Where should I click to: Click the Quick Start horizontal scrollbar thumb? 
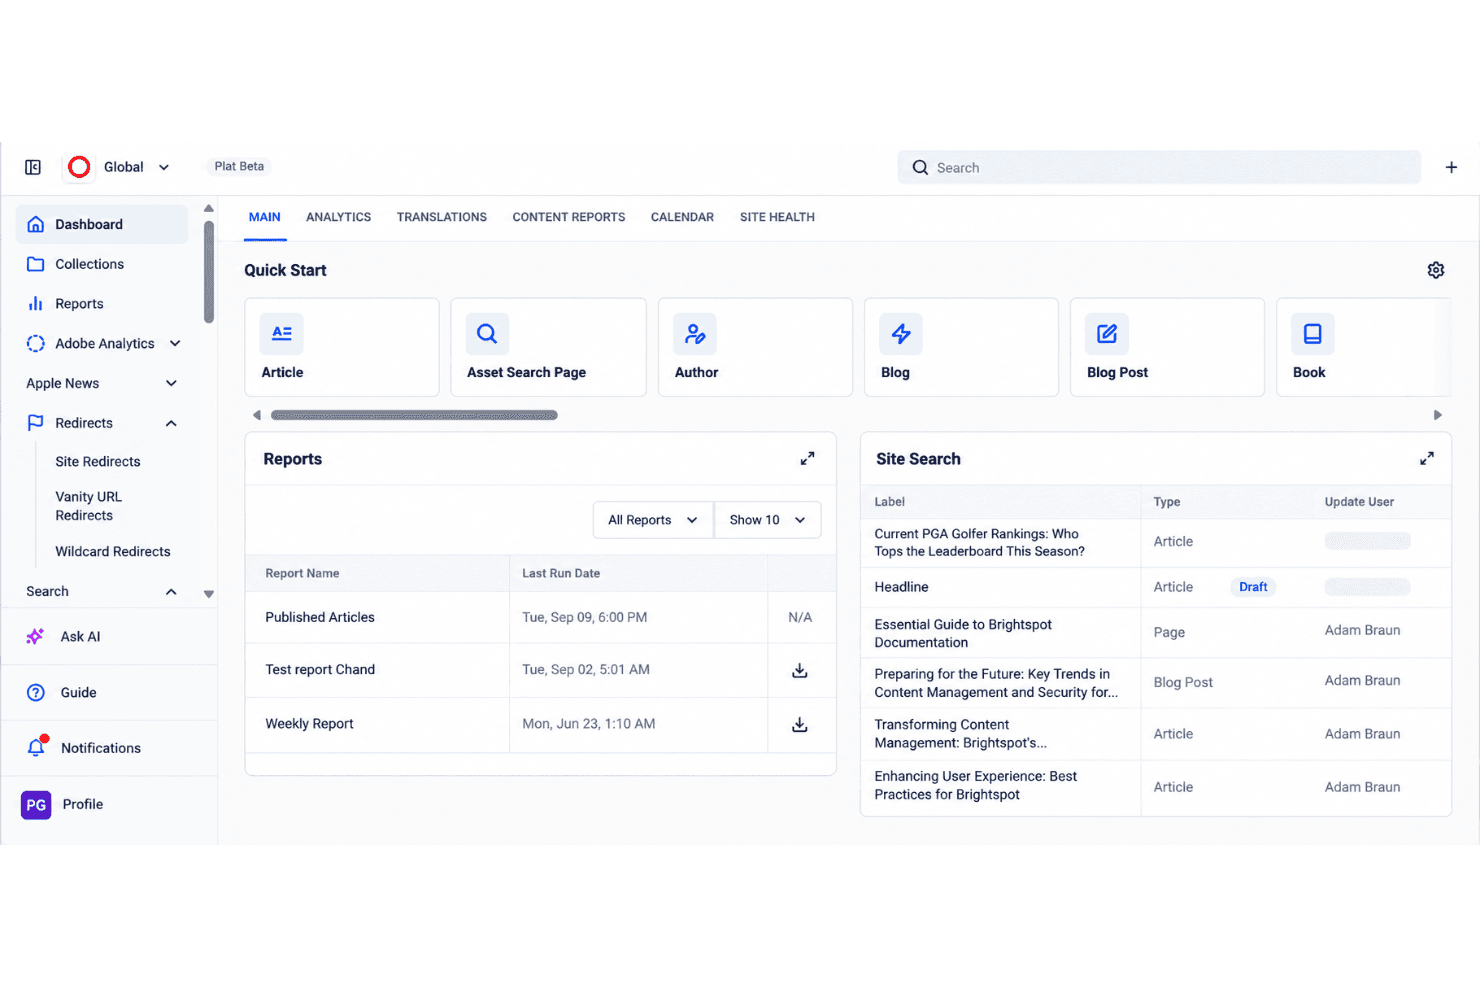(414, 415)
